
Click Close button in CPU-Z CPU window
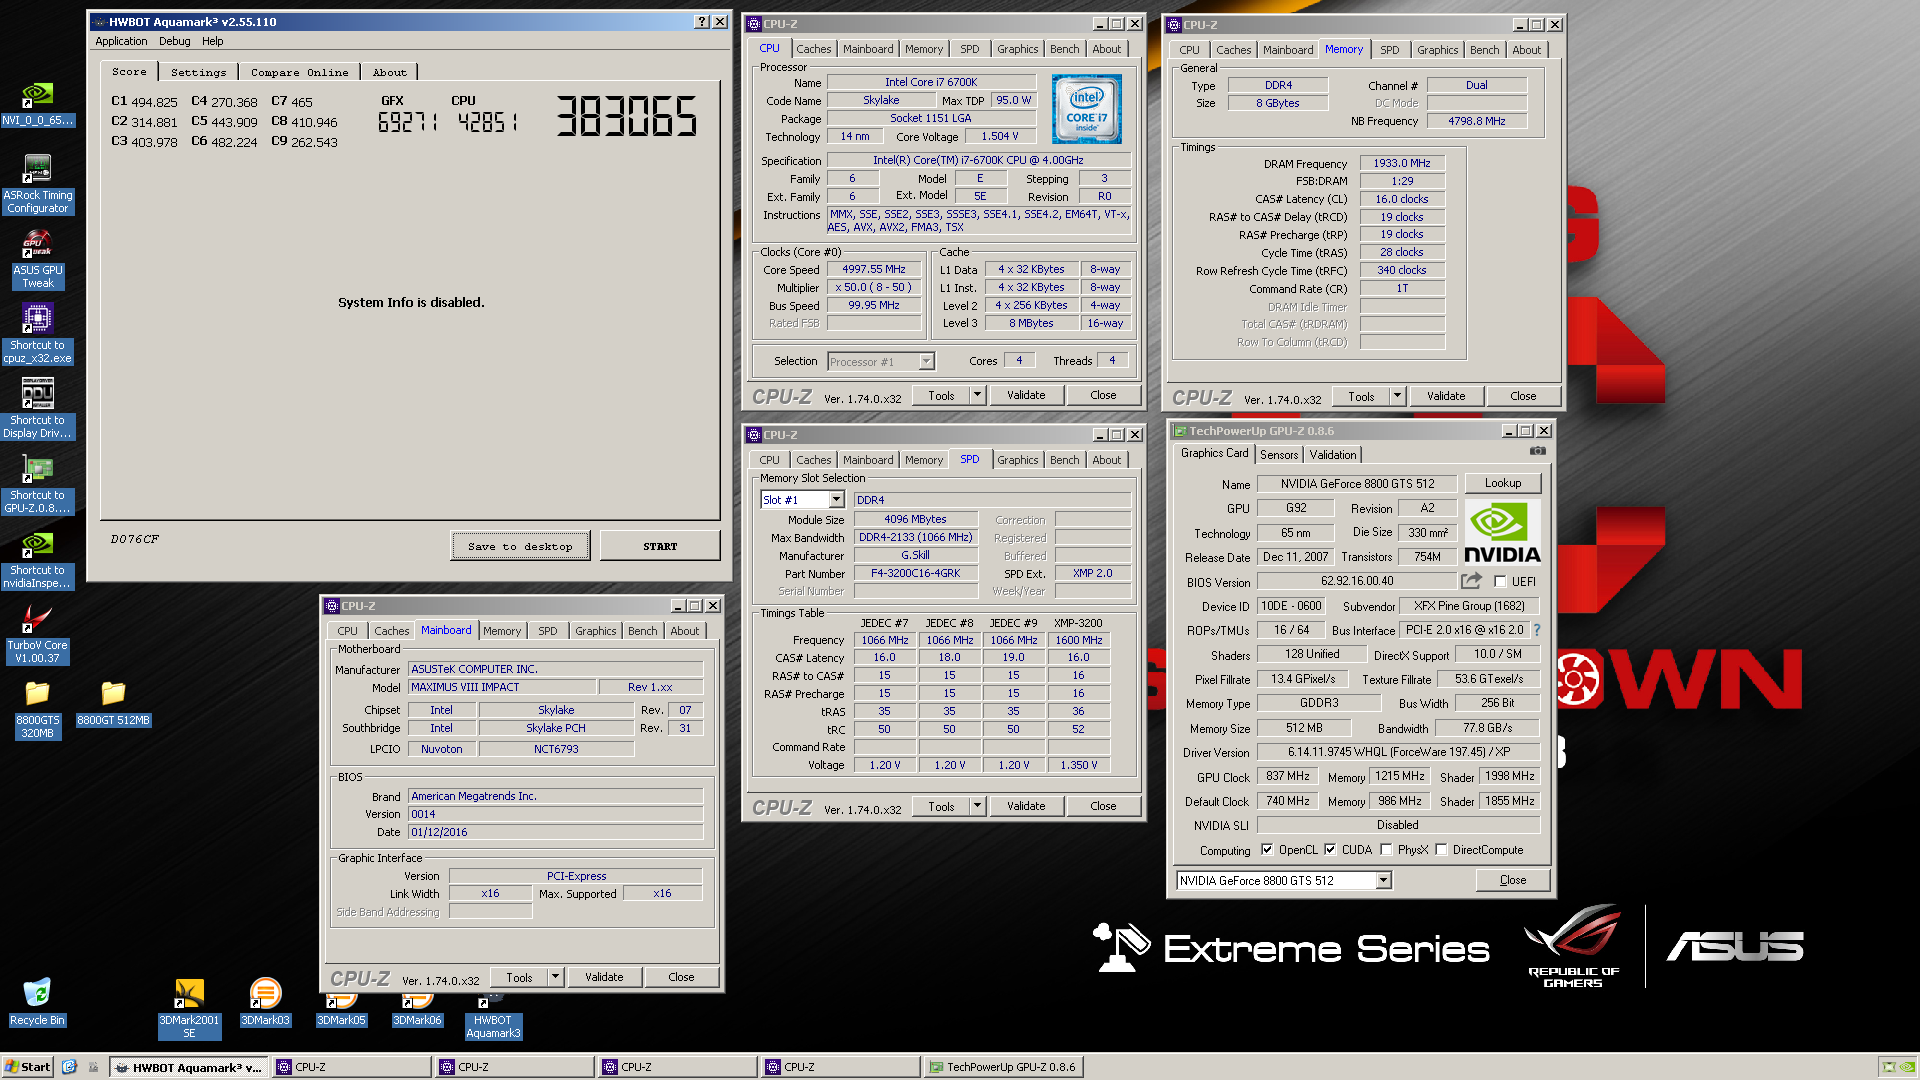1103,395
